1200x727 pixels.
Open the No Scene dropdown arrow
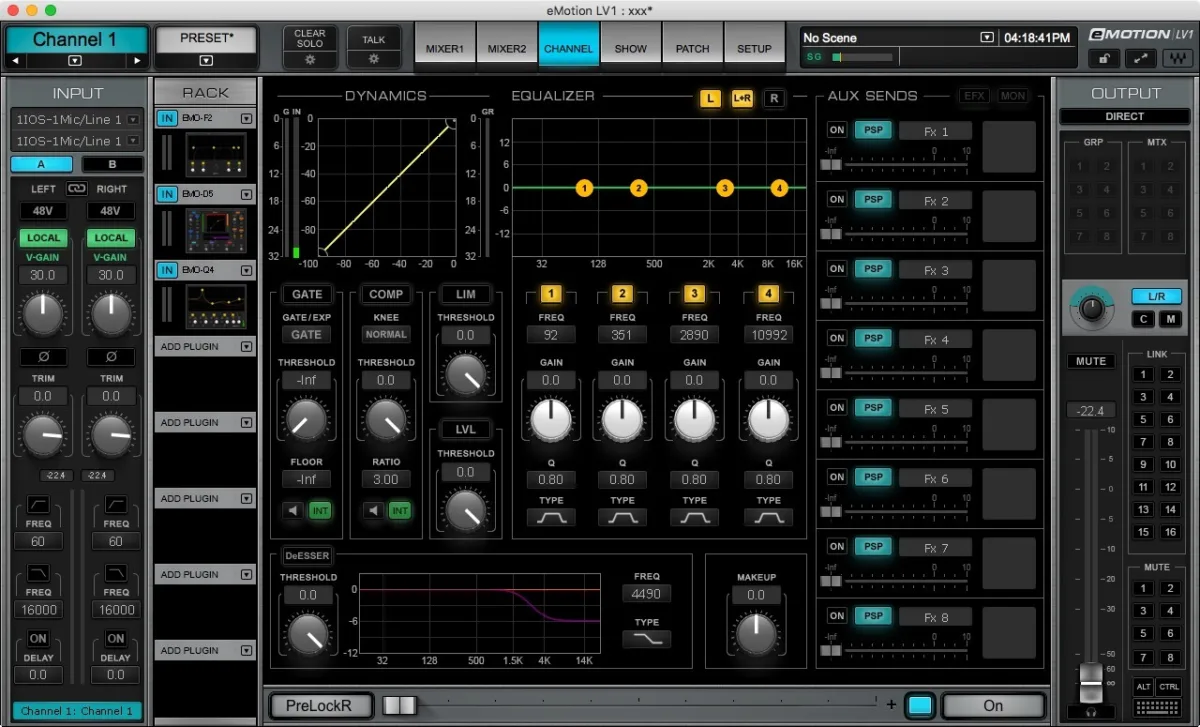tap(987, 38)
